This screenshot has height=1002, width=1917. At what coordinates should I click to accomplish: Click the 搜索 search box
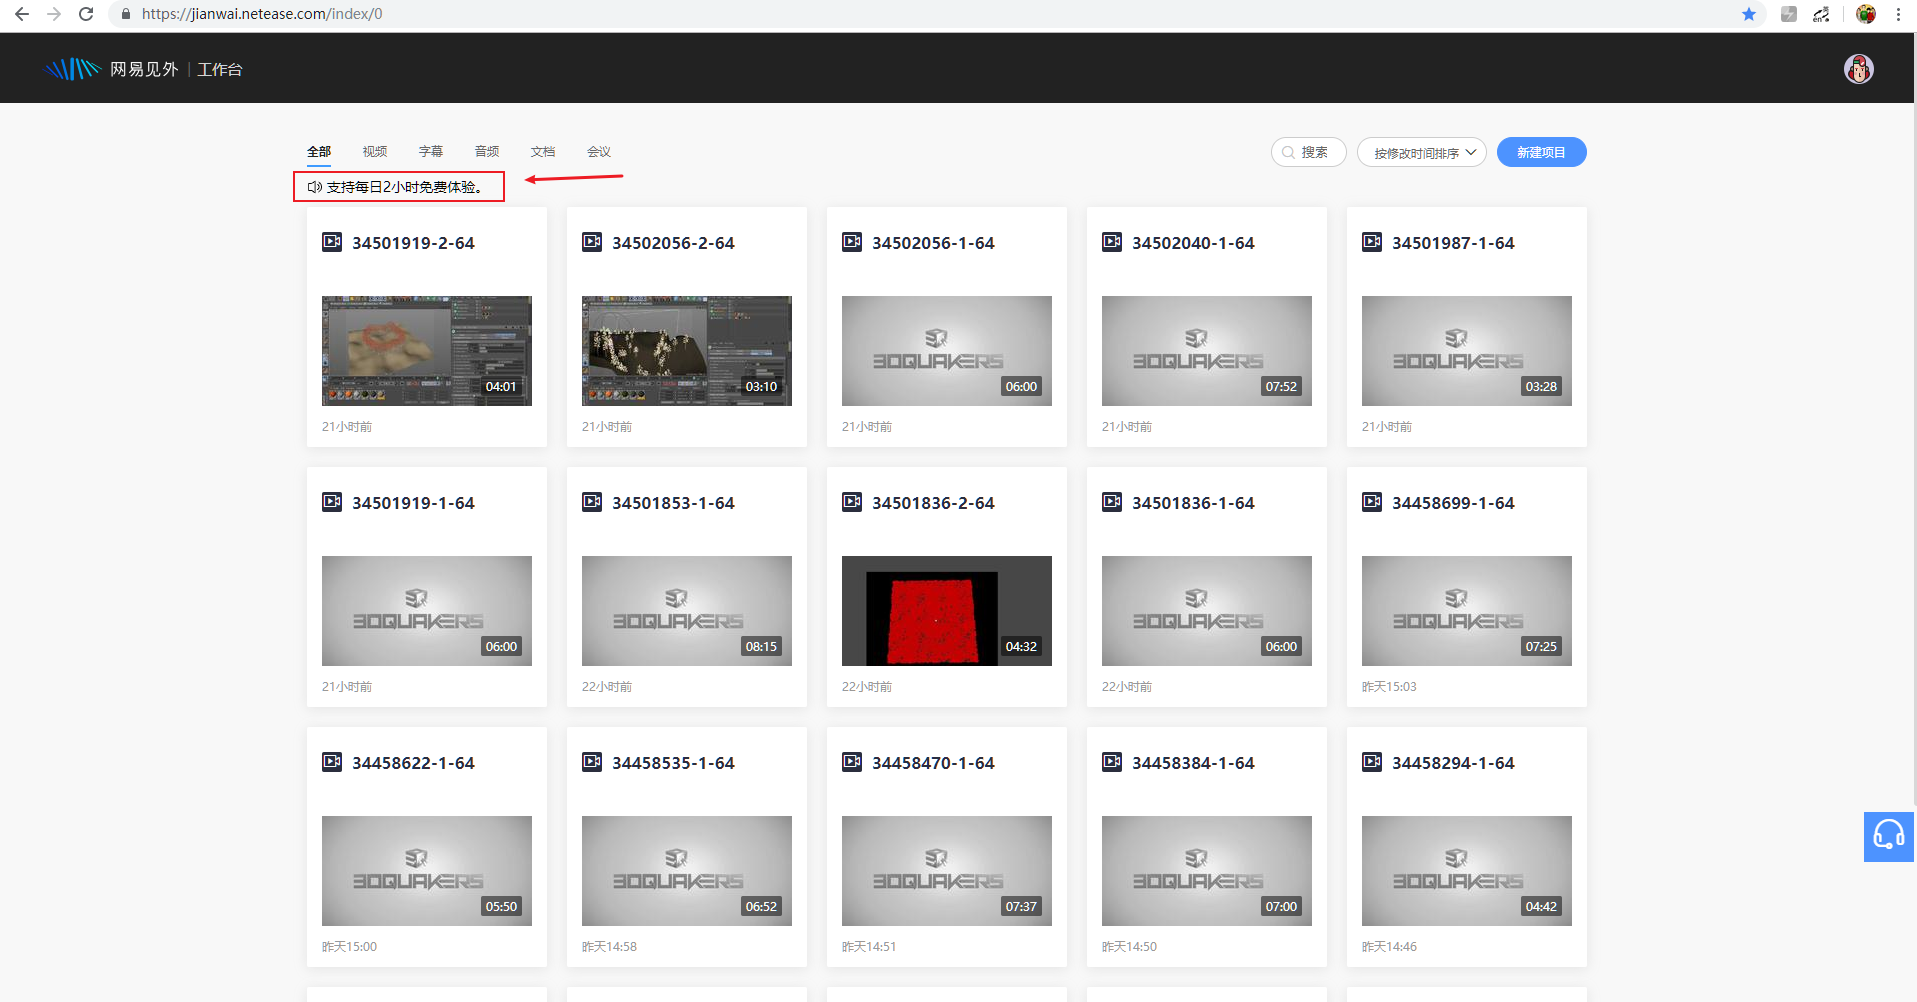(1308, 152)
